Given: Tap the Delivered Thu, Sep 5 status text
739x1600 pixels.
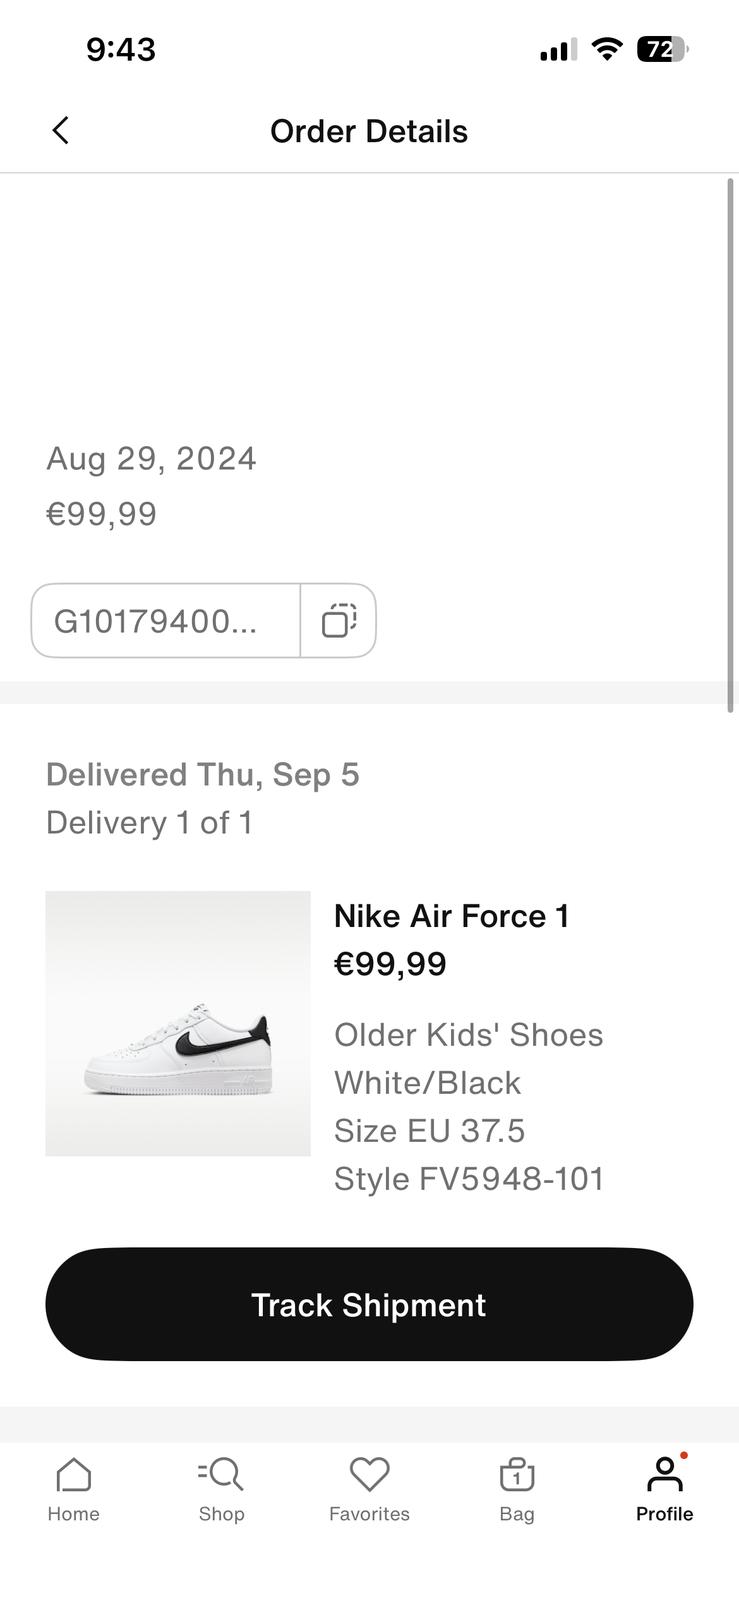Looking at the screenshot, I should 202,775.
